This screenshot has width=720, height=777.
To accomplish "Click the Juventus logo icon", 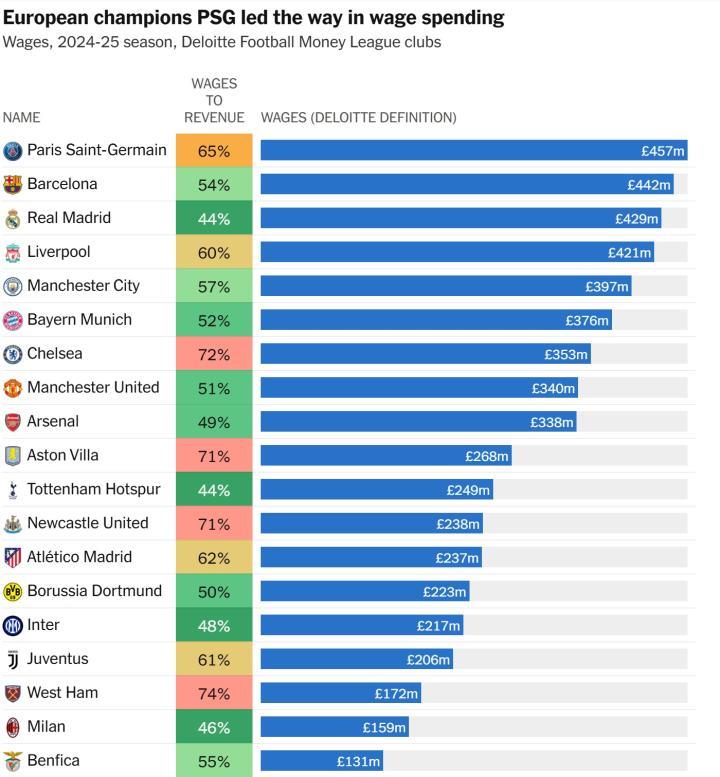I will click(x=12, y=659).
